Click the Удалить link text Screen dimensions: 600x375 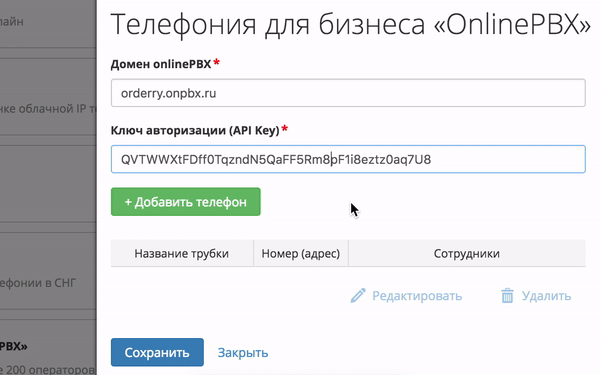tap(546, 296)
